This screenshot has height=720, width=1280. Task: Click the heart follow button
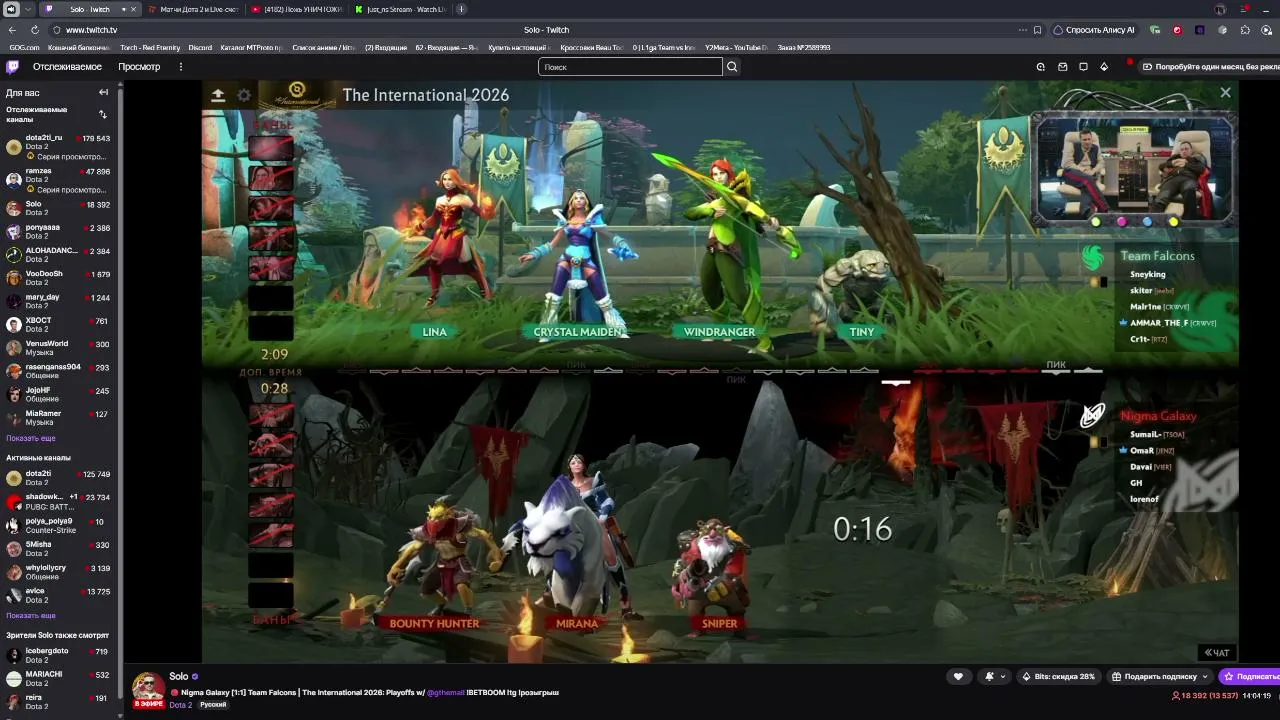(x=958, y=677)
